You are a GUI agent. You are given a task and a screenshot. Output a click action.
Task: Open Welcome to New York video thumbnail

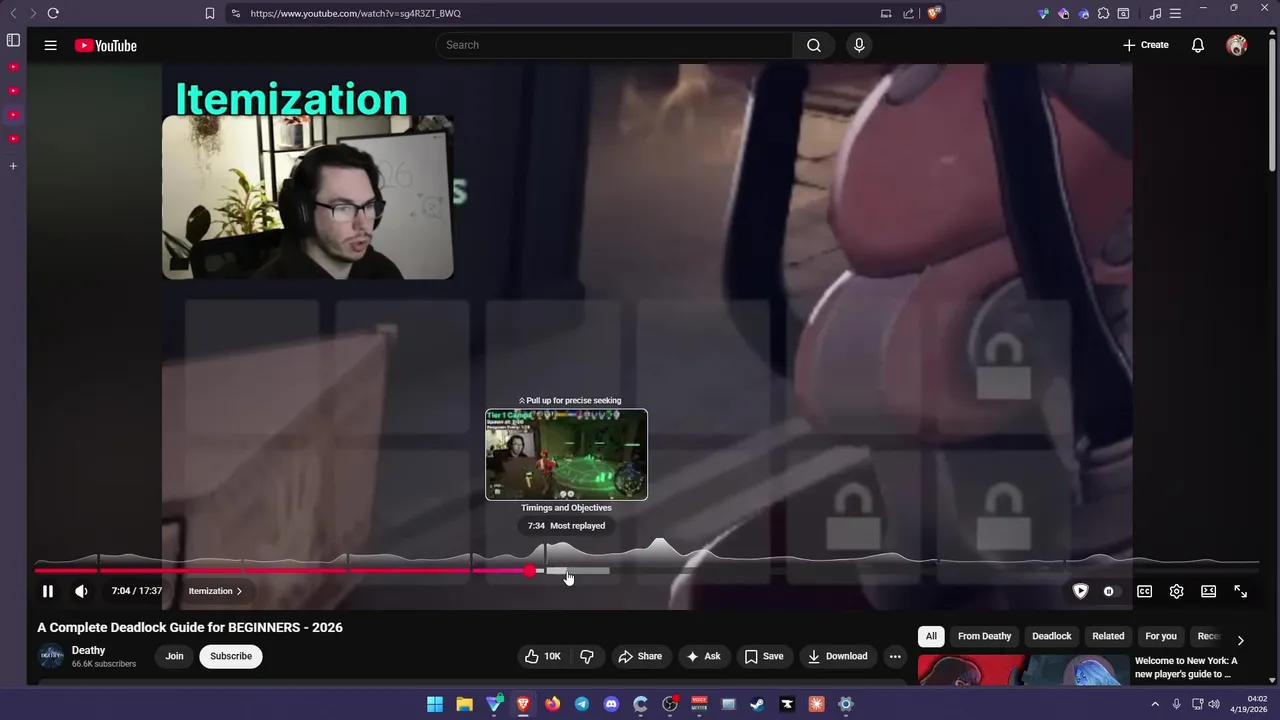tap(1022, 671)
